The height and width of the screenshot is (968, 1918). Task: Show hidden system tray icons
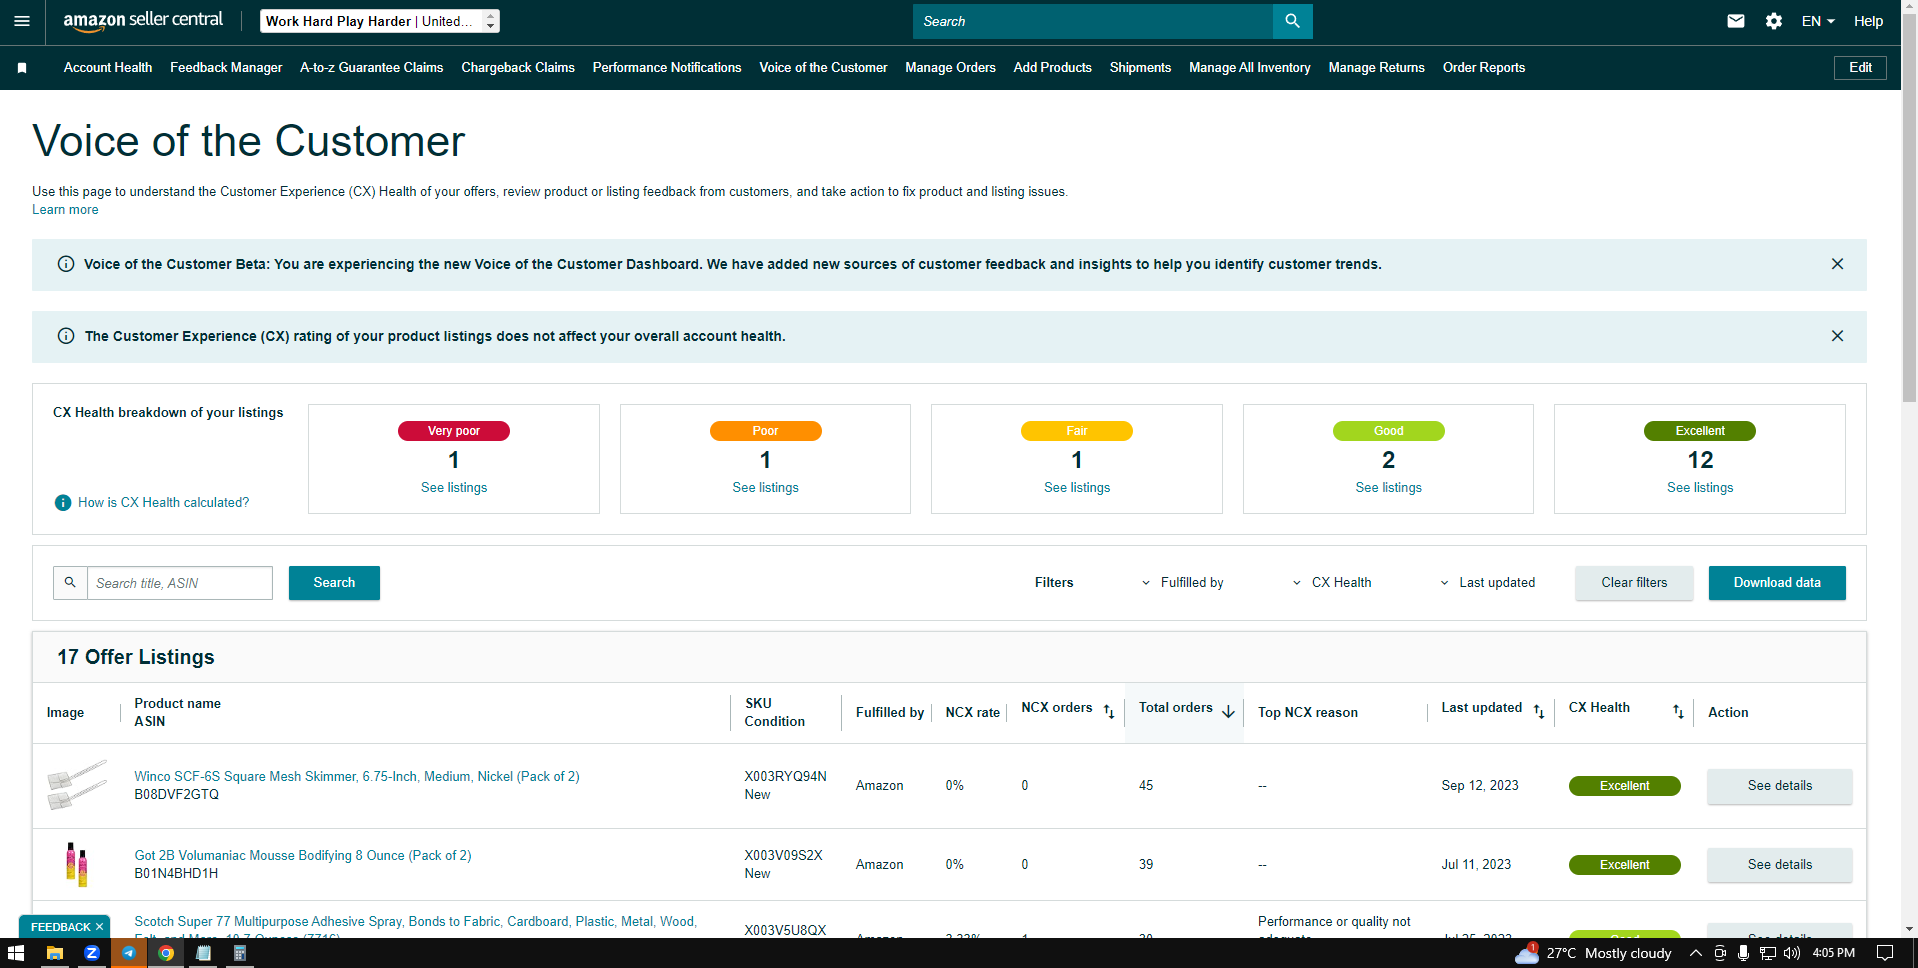(1696, 953)
